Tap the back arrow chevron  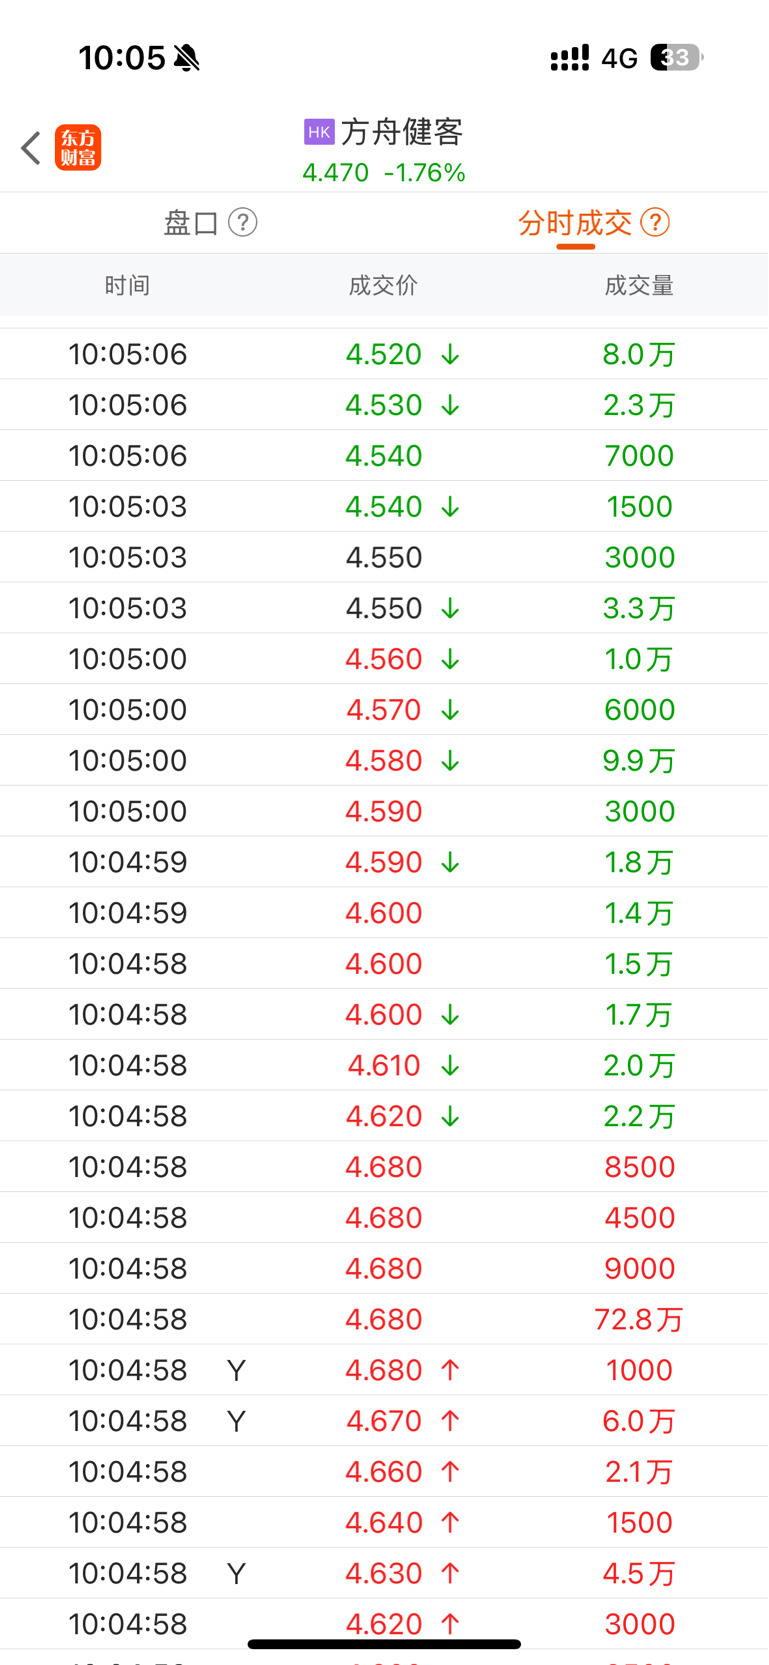tap(31, 148)
